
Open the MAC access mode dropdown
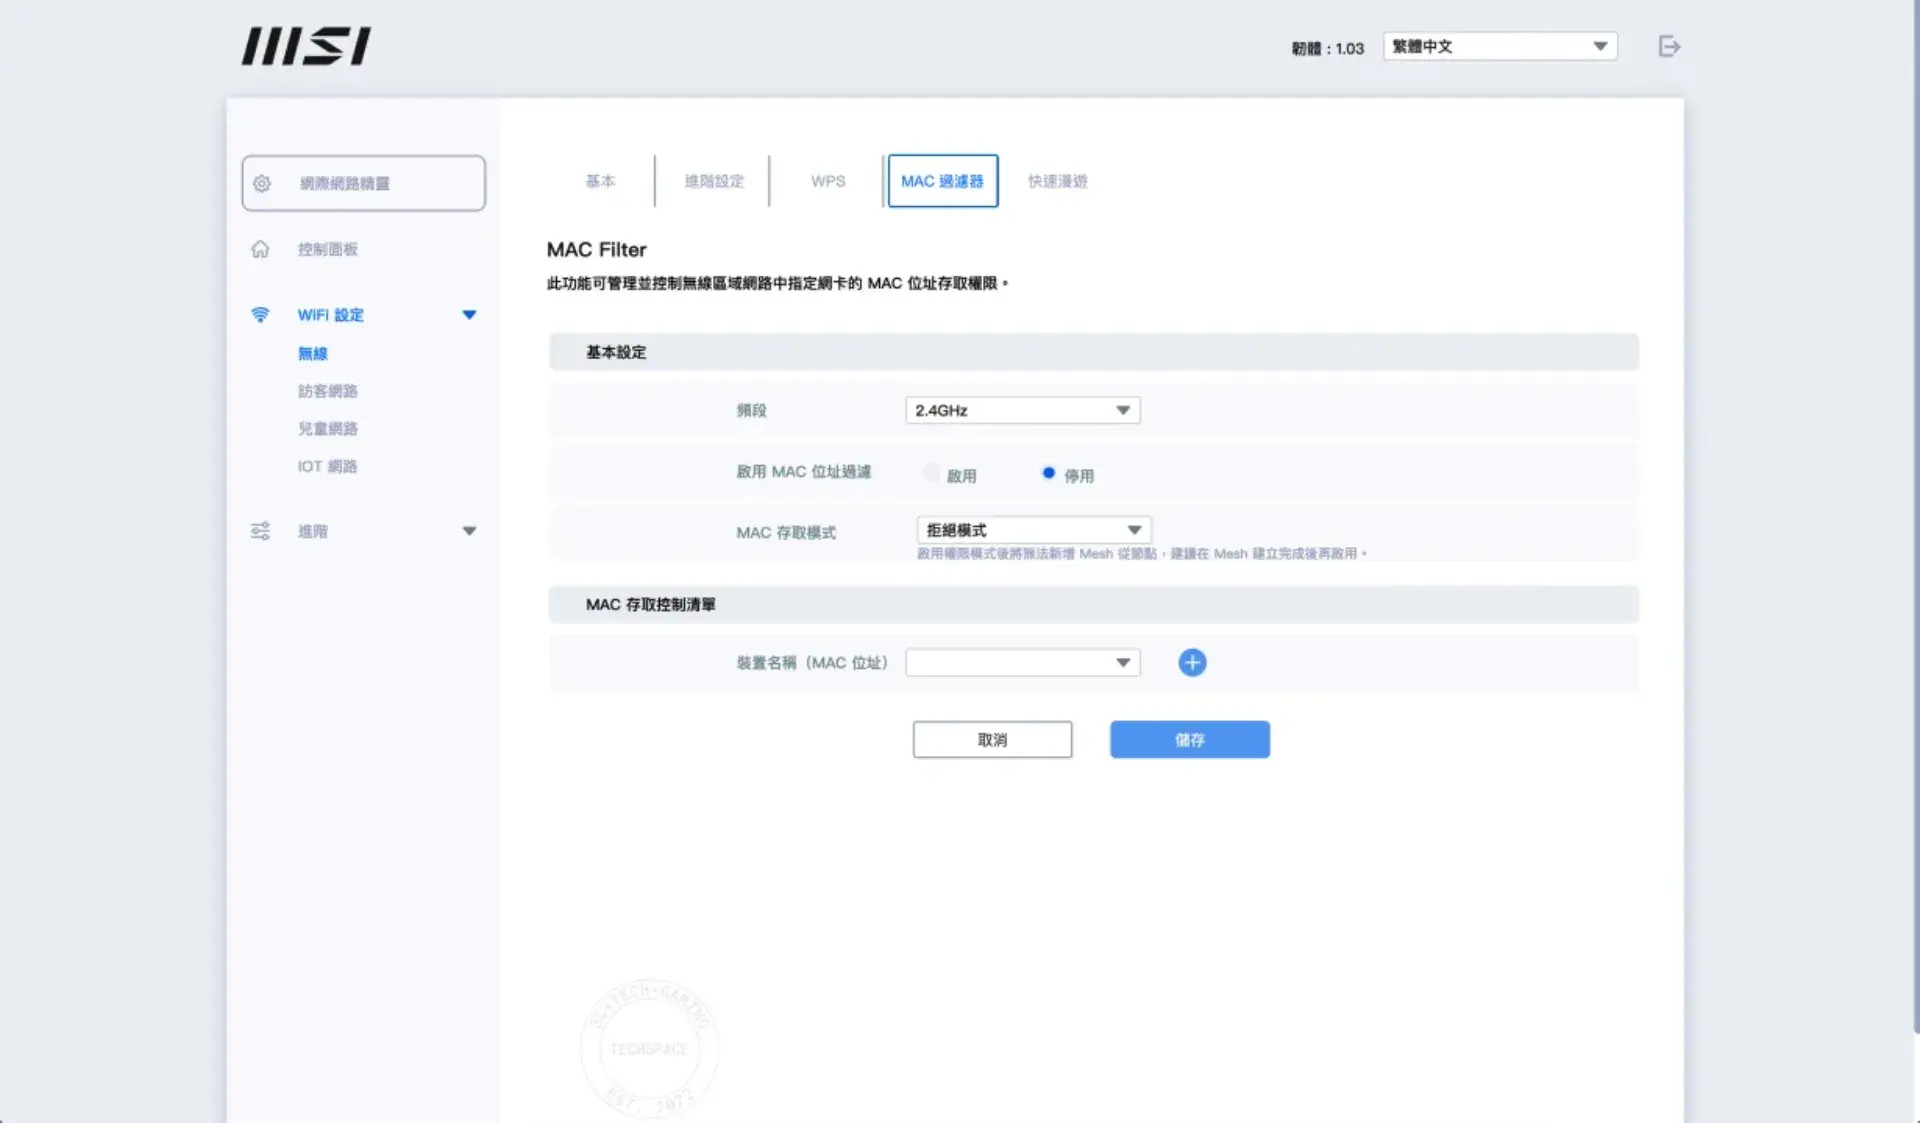[x=1033, y=530]
